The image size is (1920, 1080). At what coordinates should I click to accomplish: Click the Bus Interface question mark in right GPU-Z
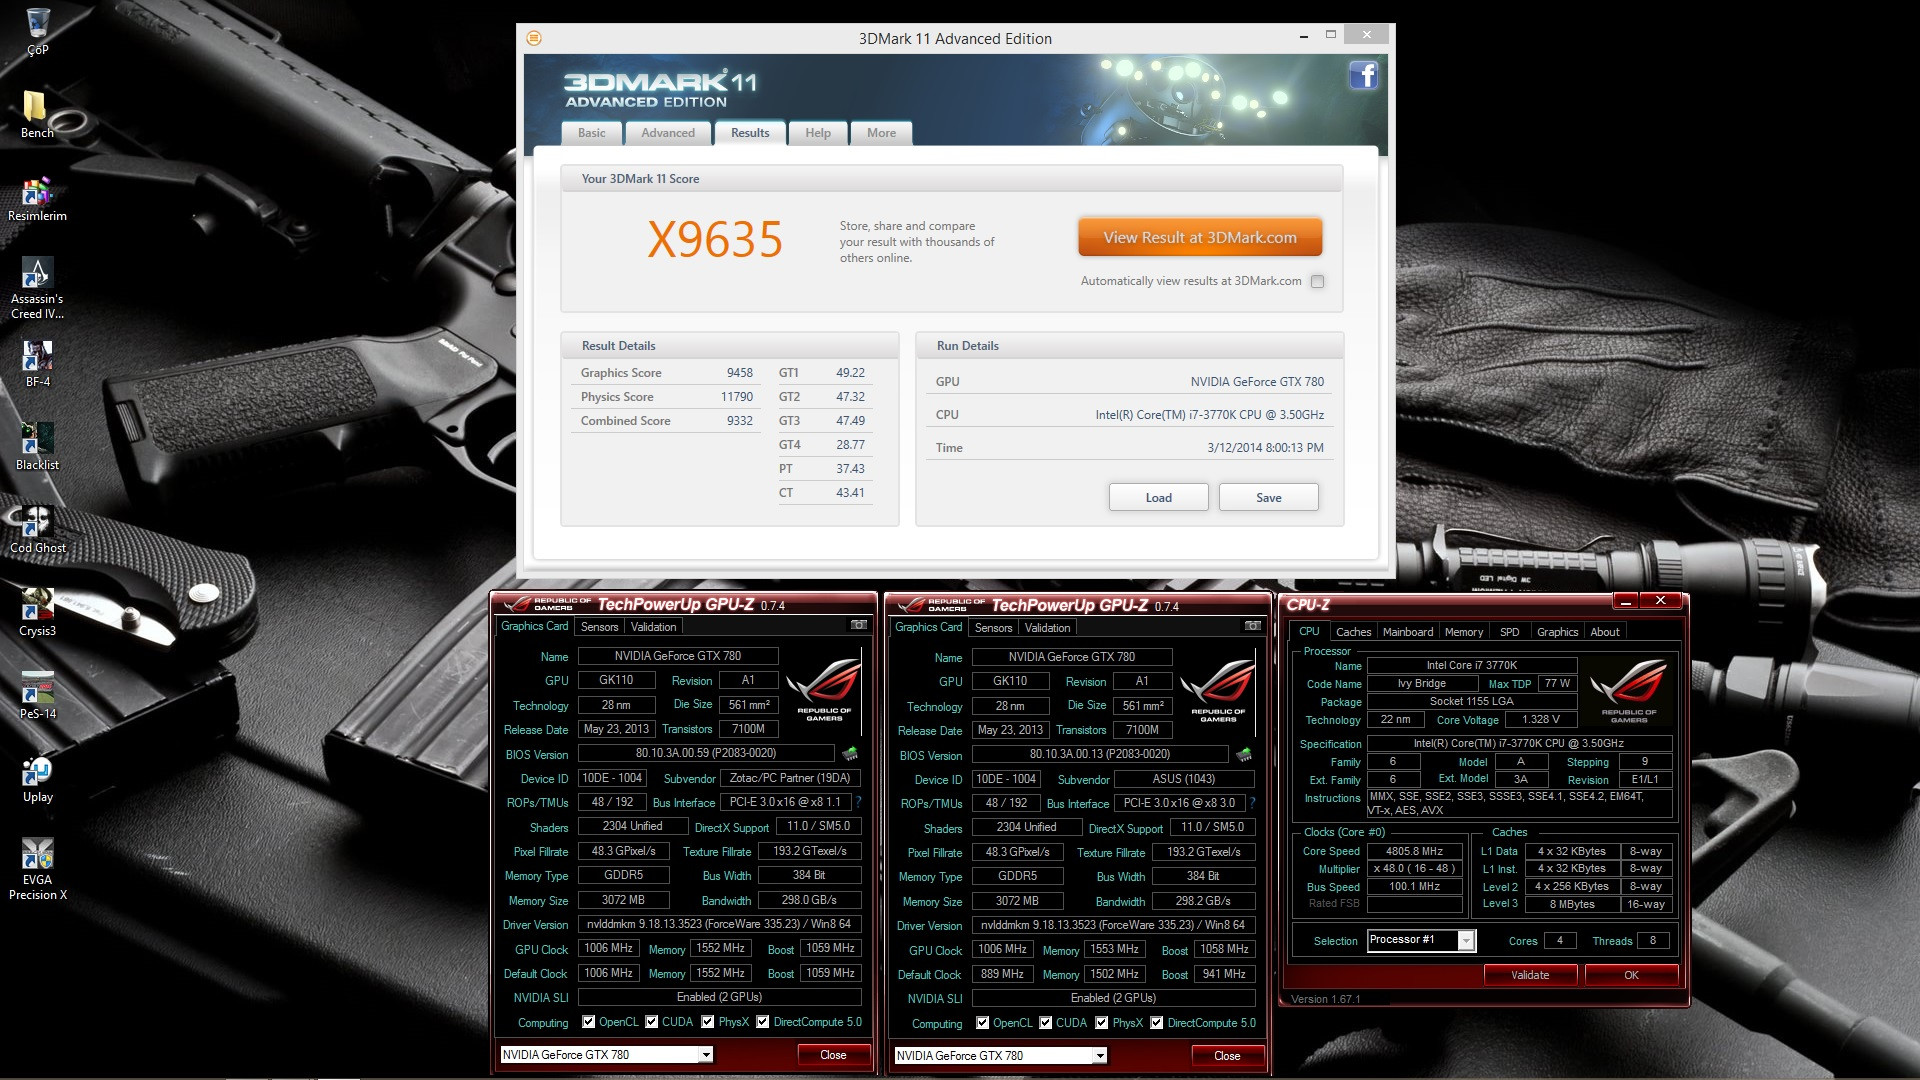click(1252, 803)
